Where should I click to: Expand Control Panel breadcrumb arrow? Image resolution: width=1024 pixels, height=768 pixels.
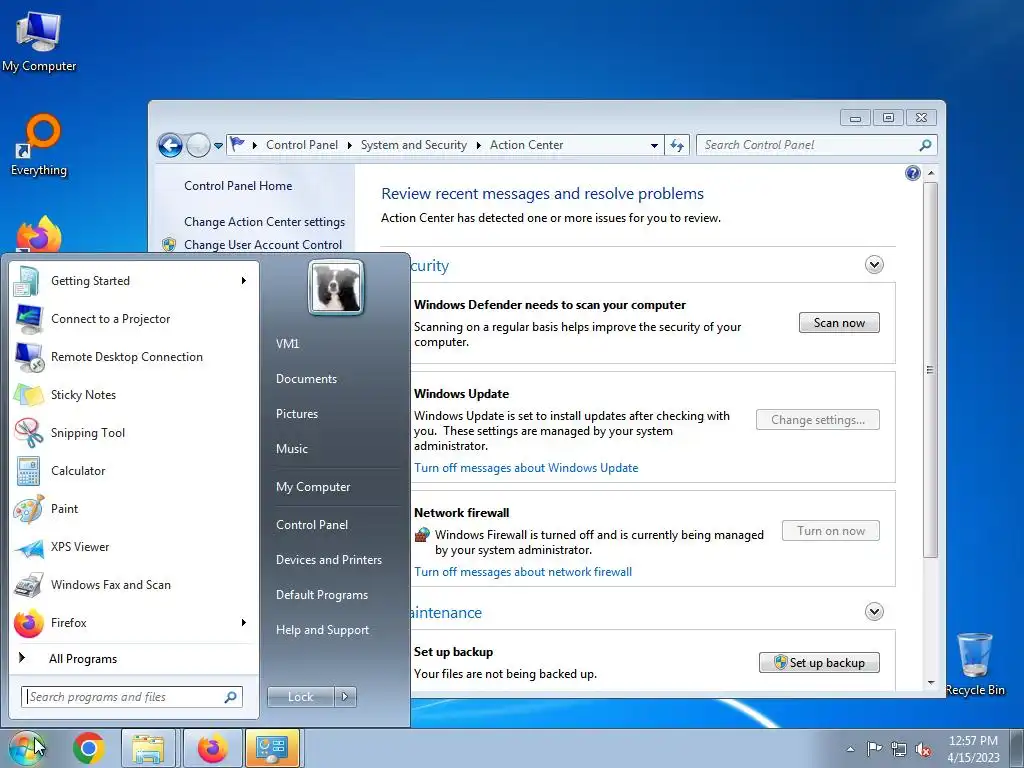349,145
